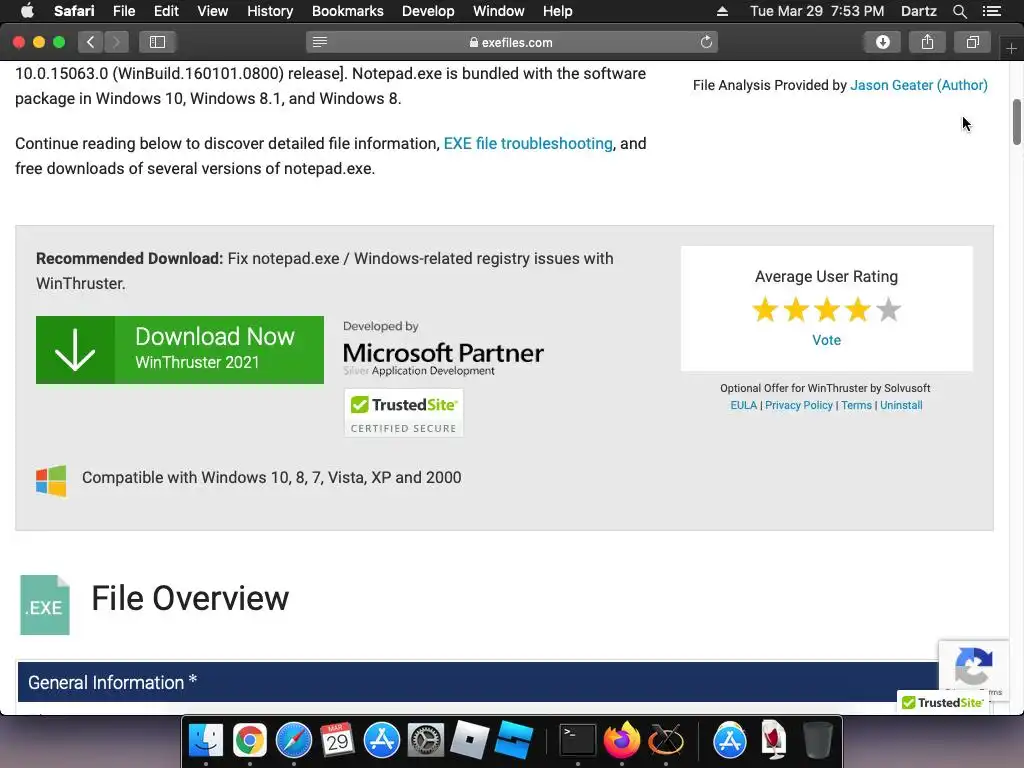Open Spotlight search in menu bar

pyautogui.click(x=959, y=11)
